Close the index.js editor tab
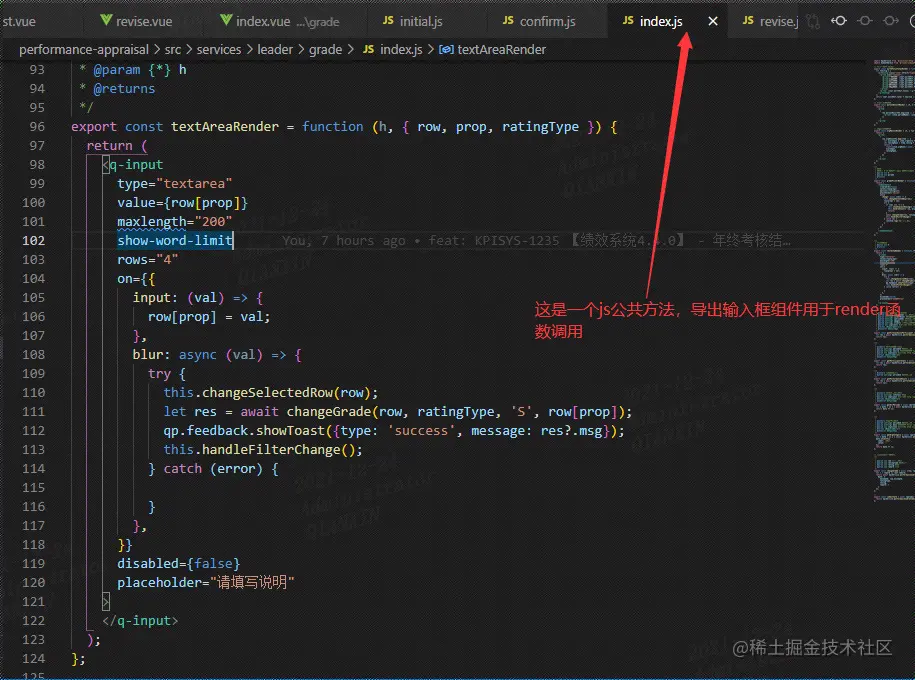Viewport: 915px width, 680px height. coord(713,22)
